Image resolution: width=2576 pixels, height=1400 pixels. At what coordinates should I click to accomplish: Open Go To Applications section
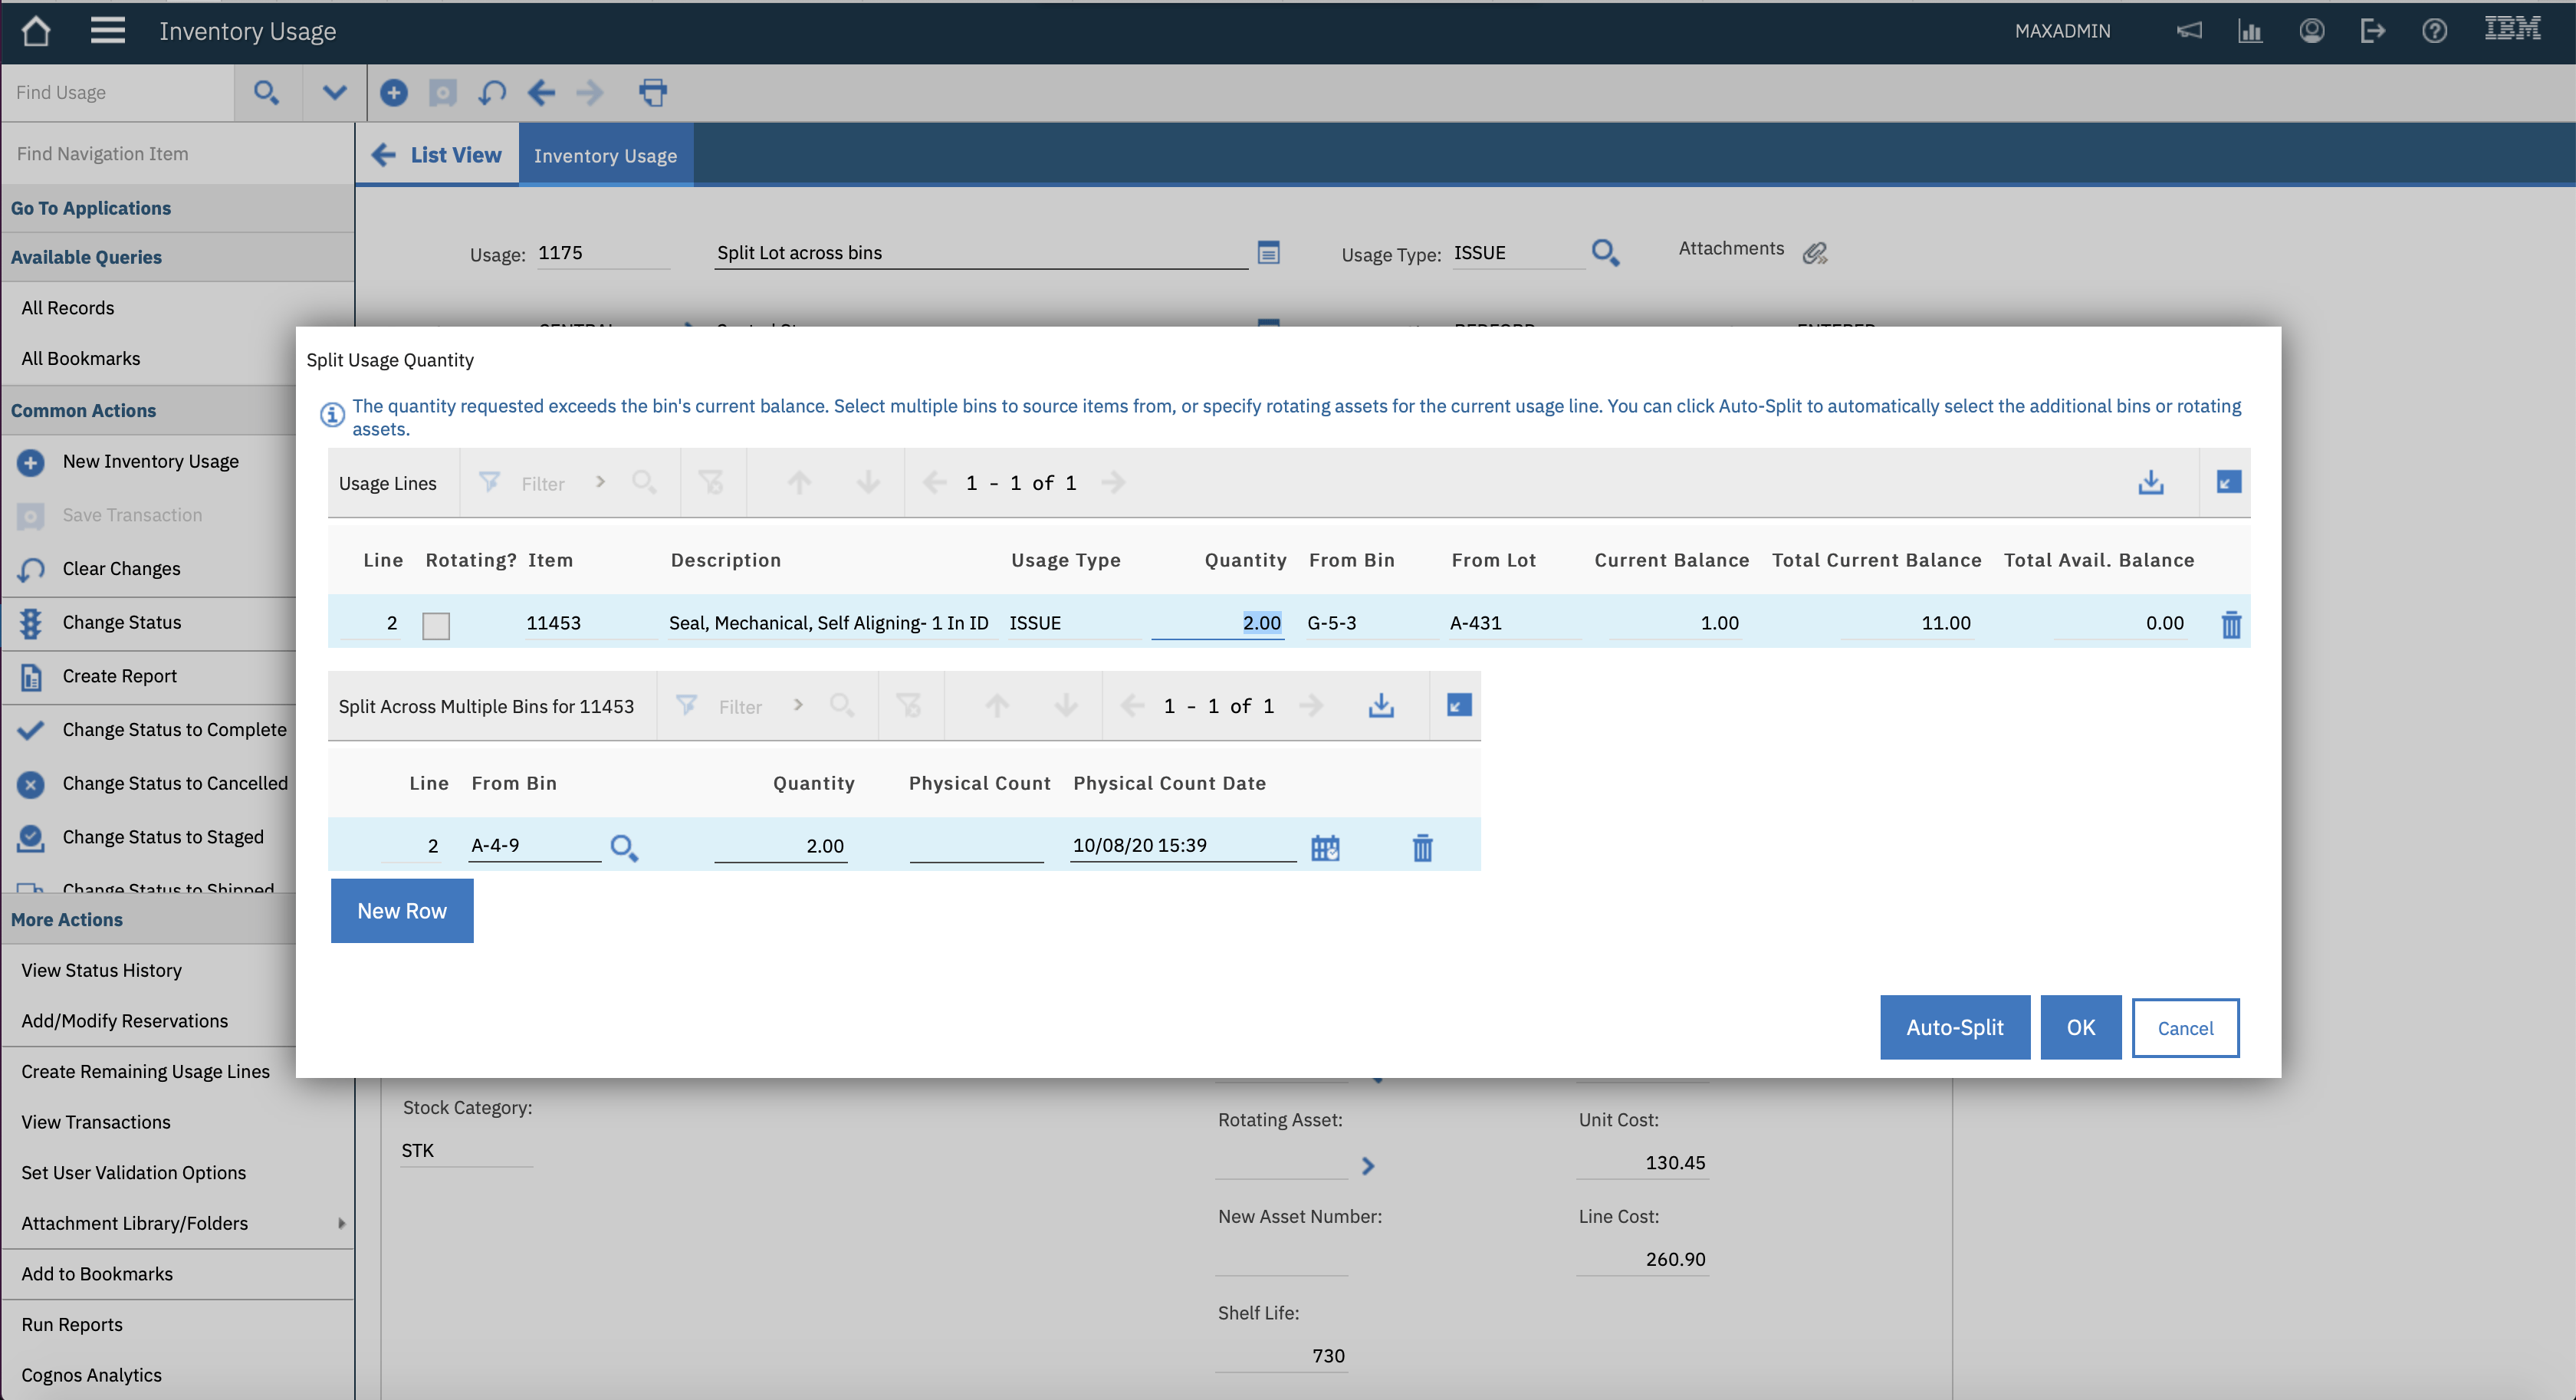[x=91, y=208]
